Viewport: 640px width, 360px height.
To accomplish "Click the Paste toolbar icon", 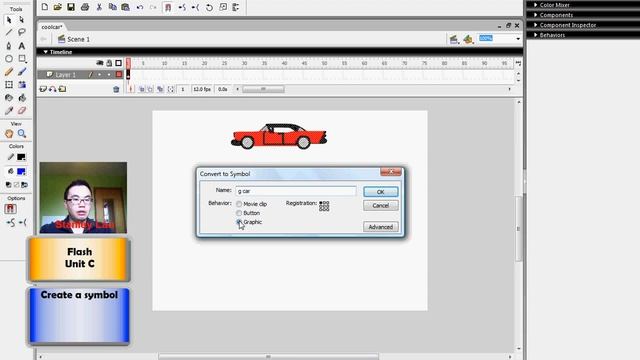I will (x=126, y=7).
